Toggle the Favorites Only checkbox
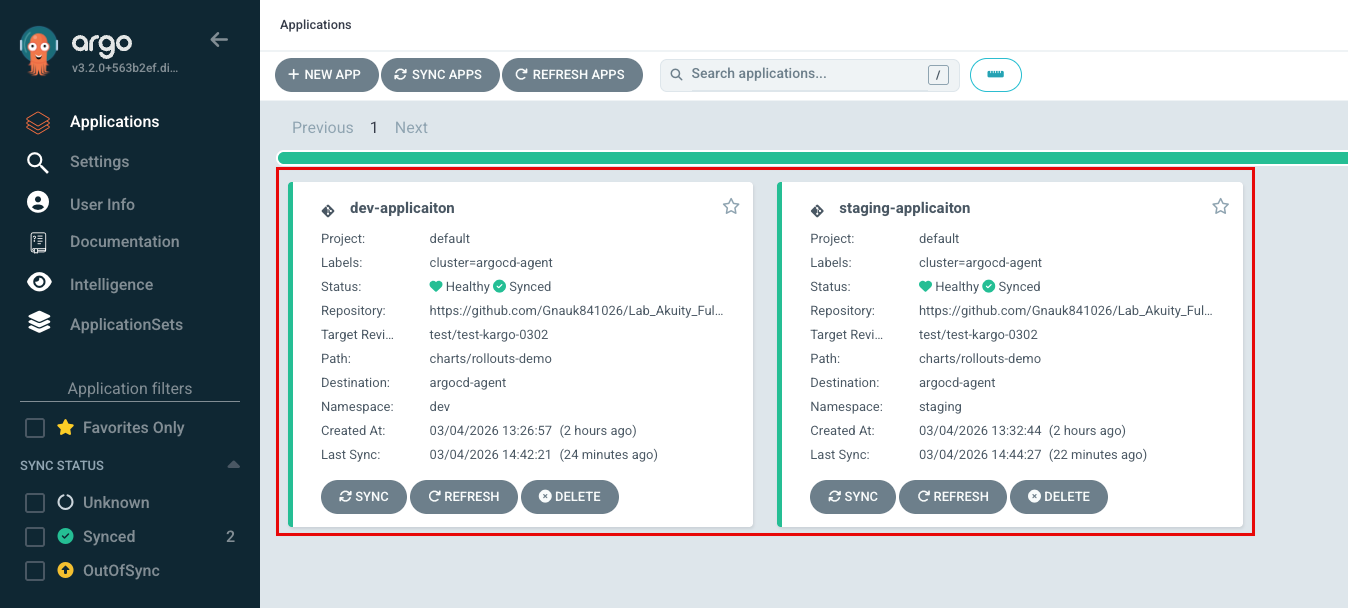Screen dimensions: 1348x608 point(35,428)
